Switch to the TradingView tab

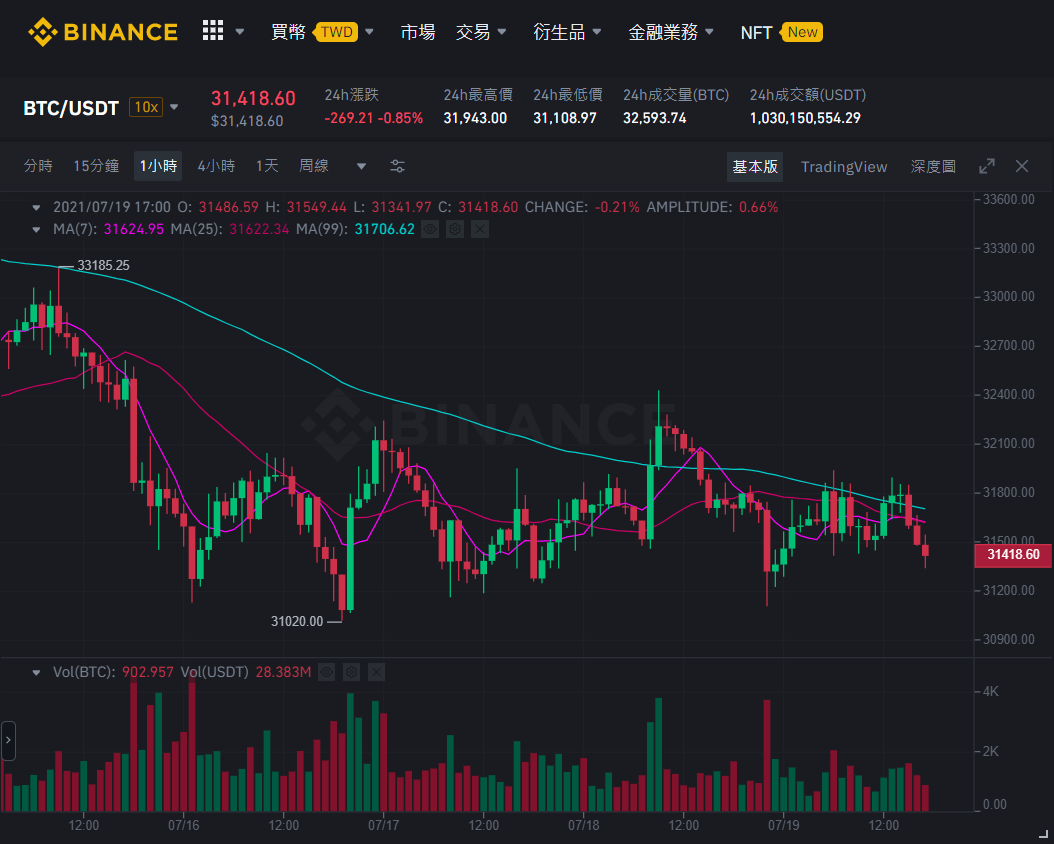tap(844, 167)
